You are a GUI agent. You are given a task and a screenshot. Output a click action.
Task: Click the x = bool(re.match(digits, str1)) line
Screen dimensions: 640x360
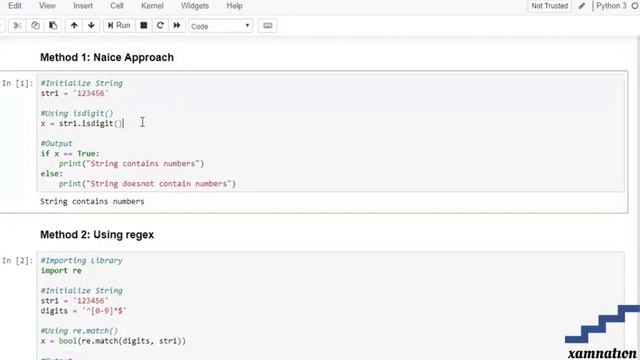[113, 341]
